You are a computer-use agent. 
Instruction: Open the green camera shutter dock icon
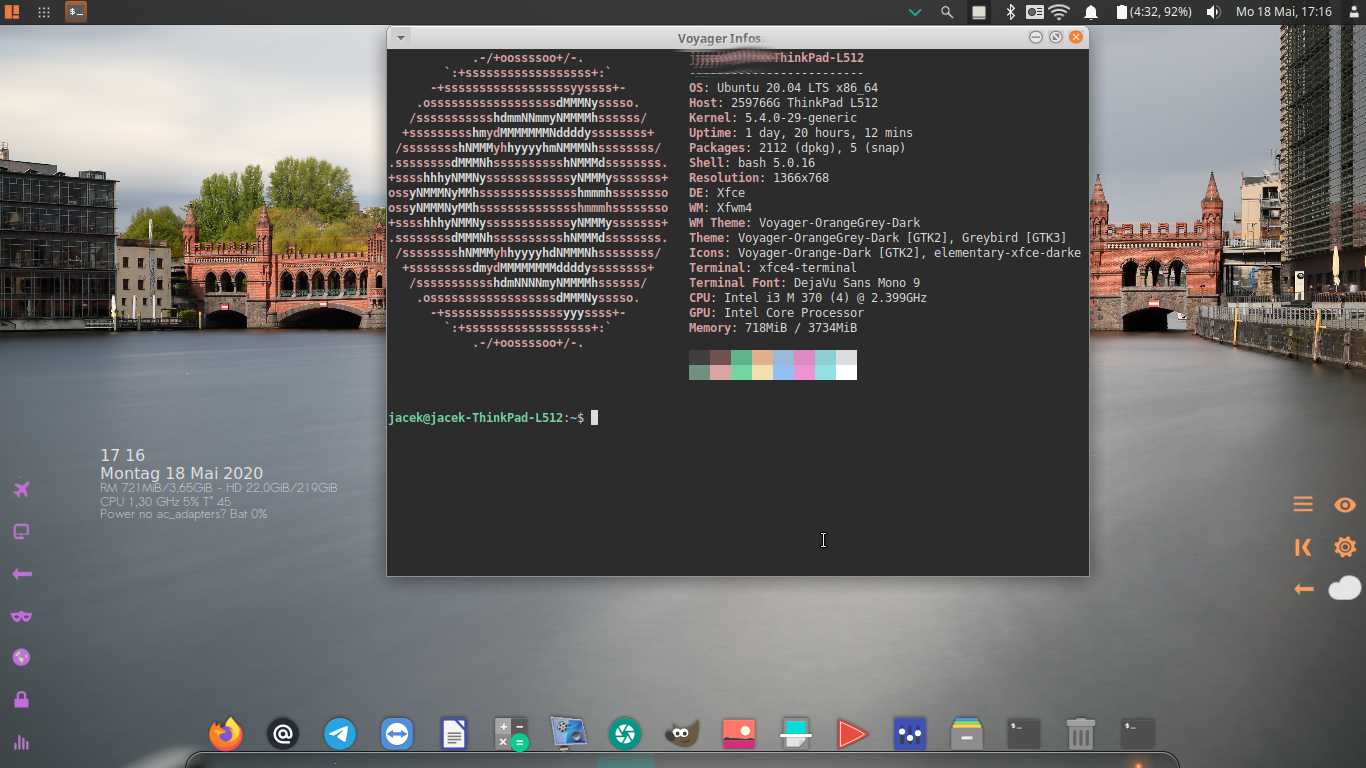pyautogui.click(x=625, y=734)
